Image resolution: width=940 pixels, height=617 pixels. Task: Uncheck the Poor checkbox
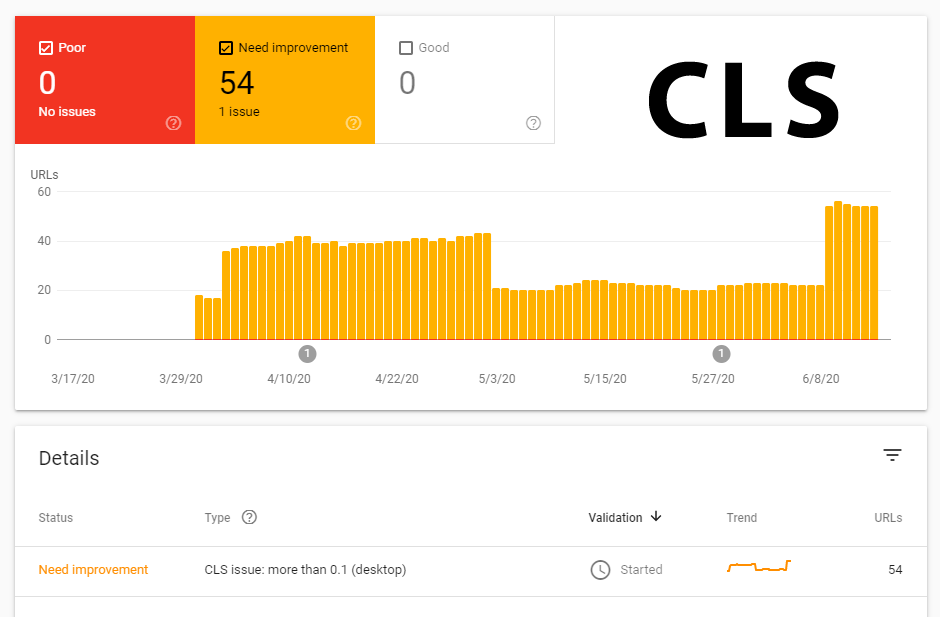pos(46,48)
